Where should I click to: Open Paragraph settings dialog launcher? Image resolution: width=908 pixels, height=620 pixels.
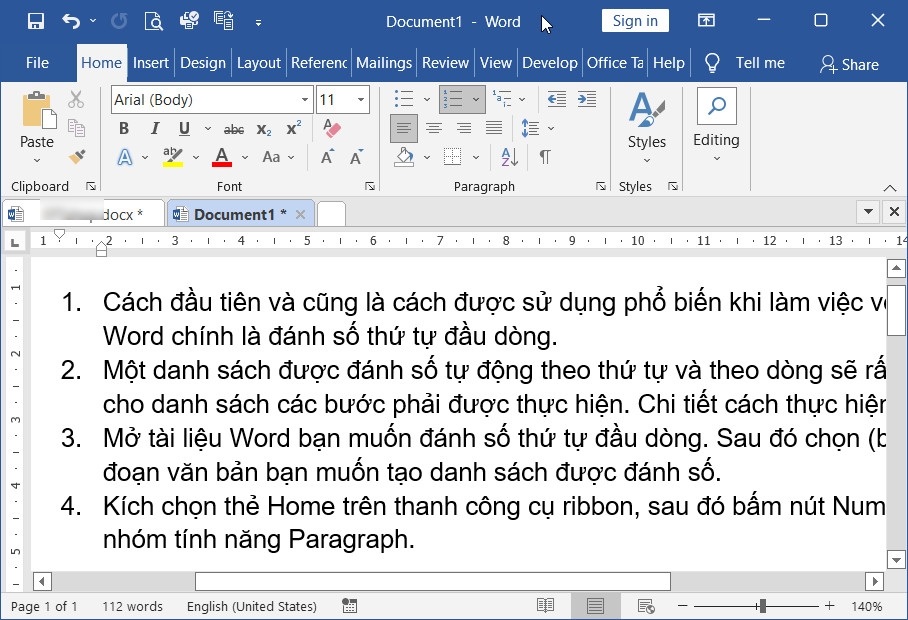coord(601,186)
